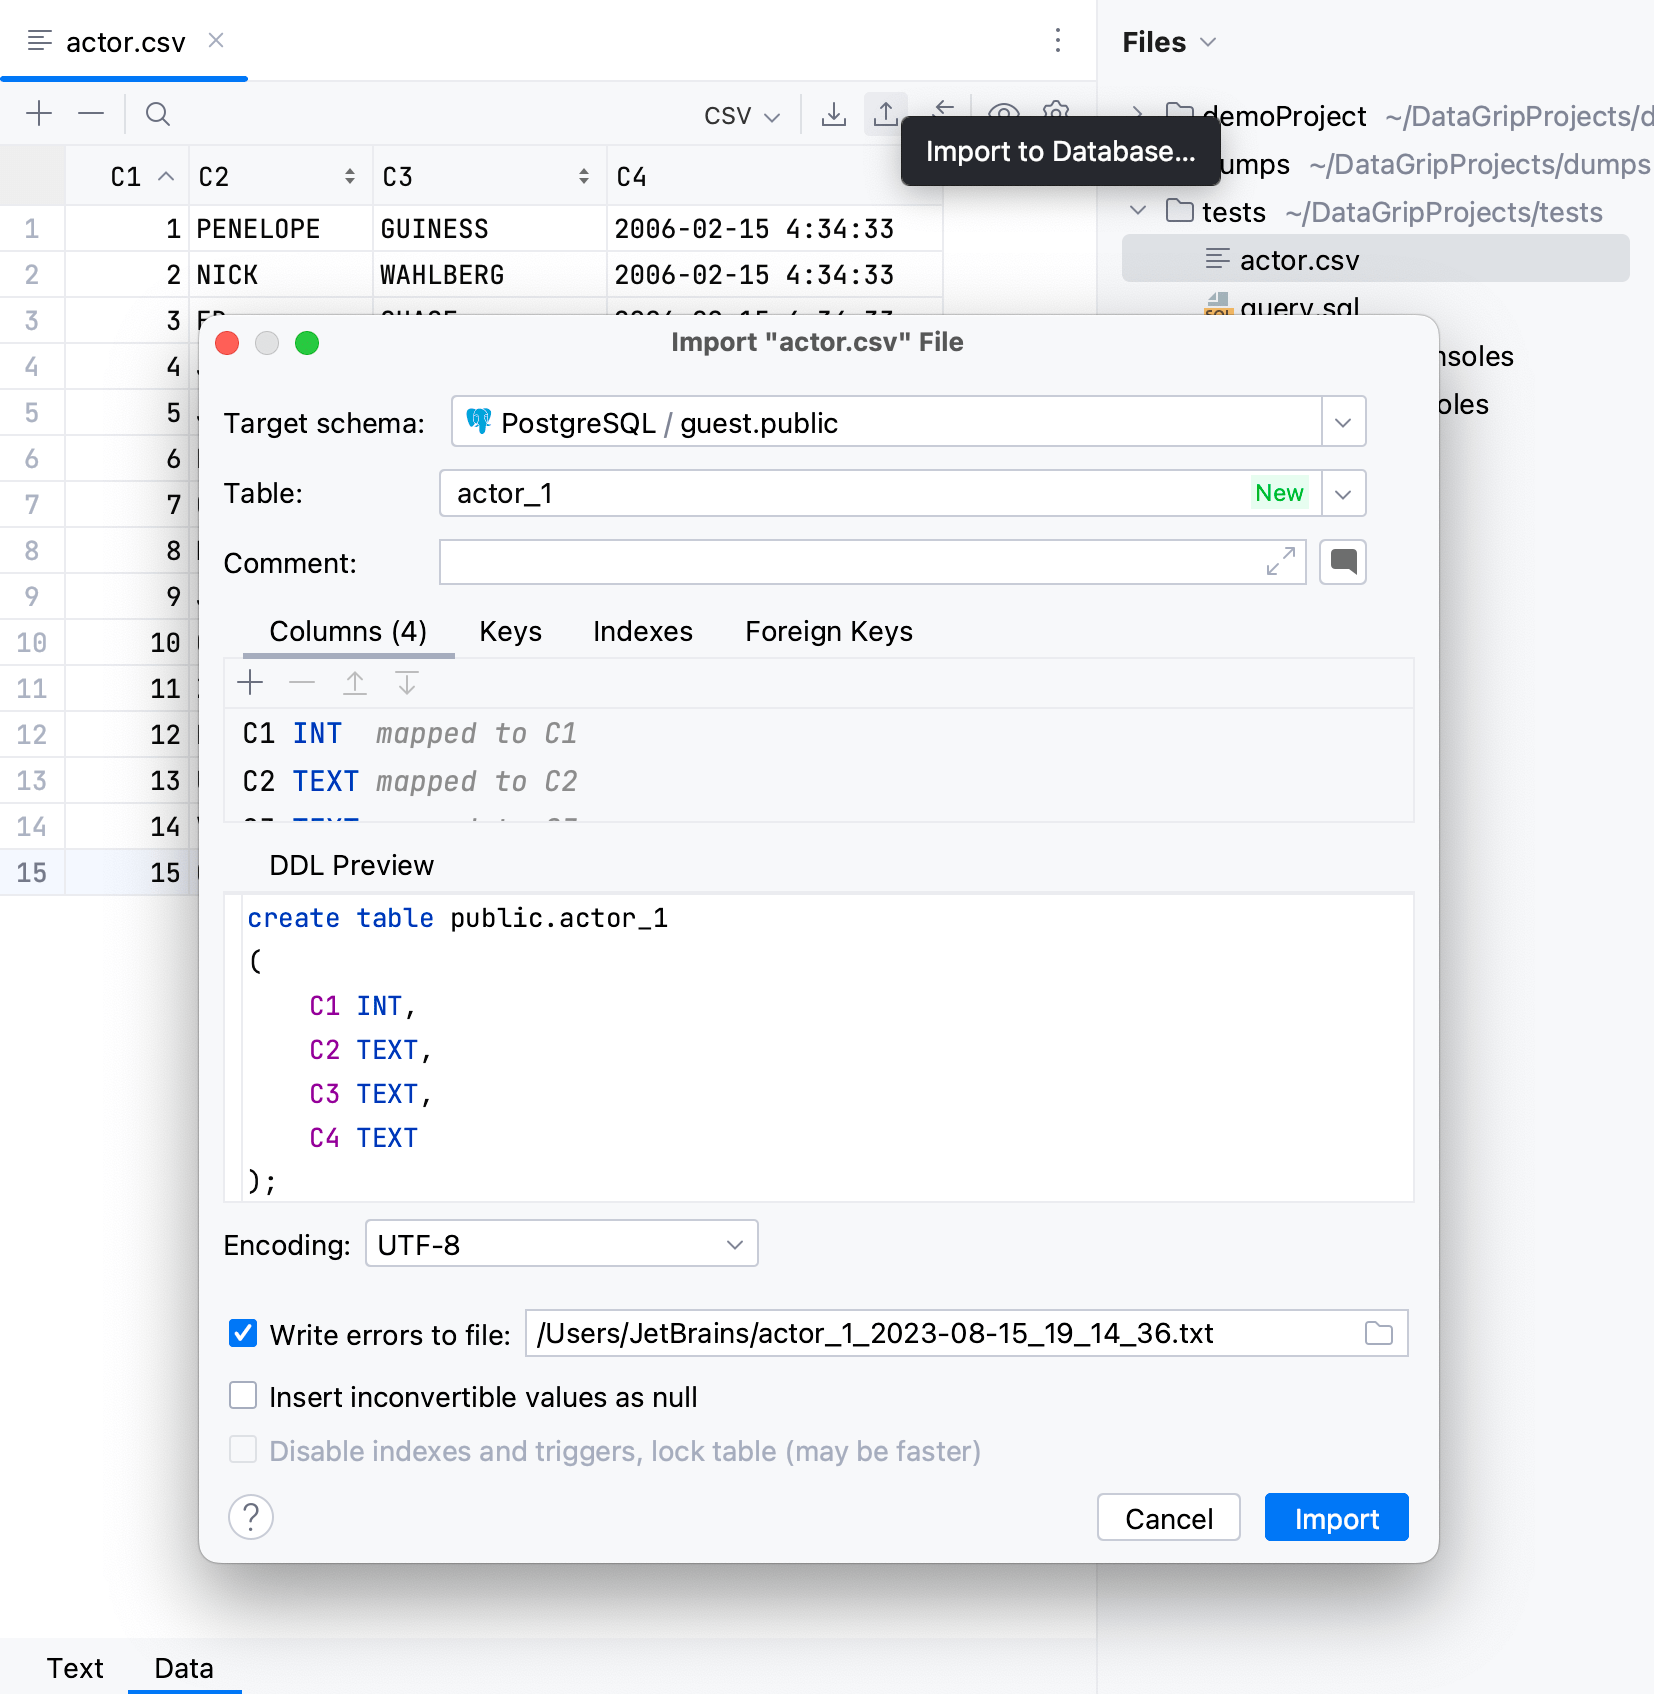
Task: Sort by the C1 column header
Action: point(128,177)
